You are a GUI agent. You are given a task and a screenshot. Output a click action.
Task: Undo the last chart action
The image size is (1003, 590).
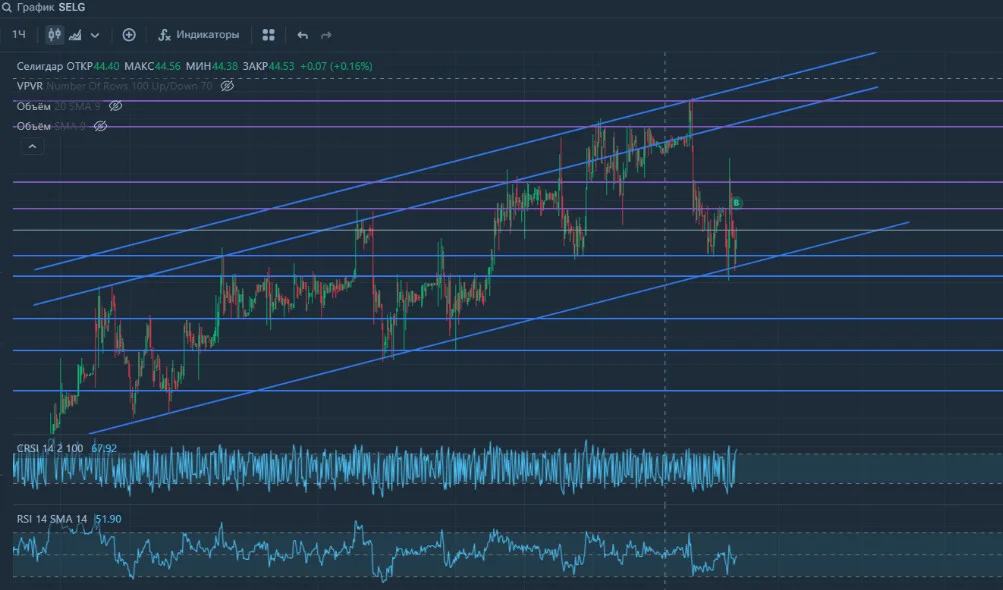pos(303,35)
